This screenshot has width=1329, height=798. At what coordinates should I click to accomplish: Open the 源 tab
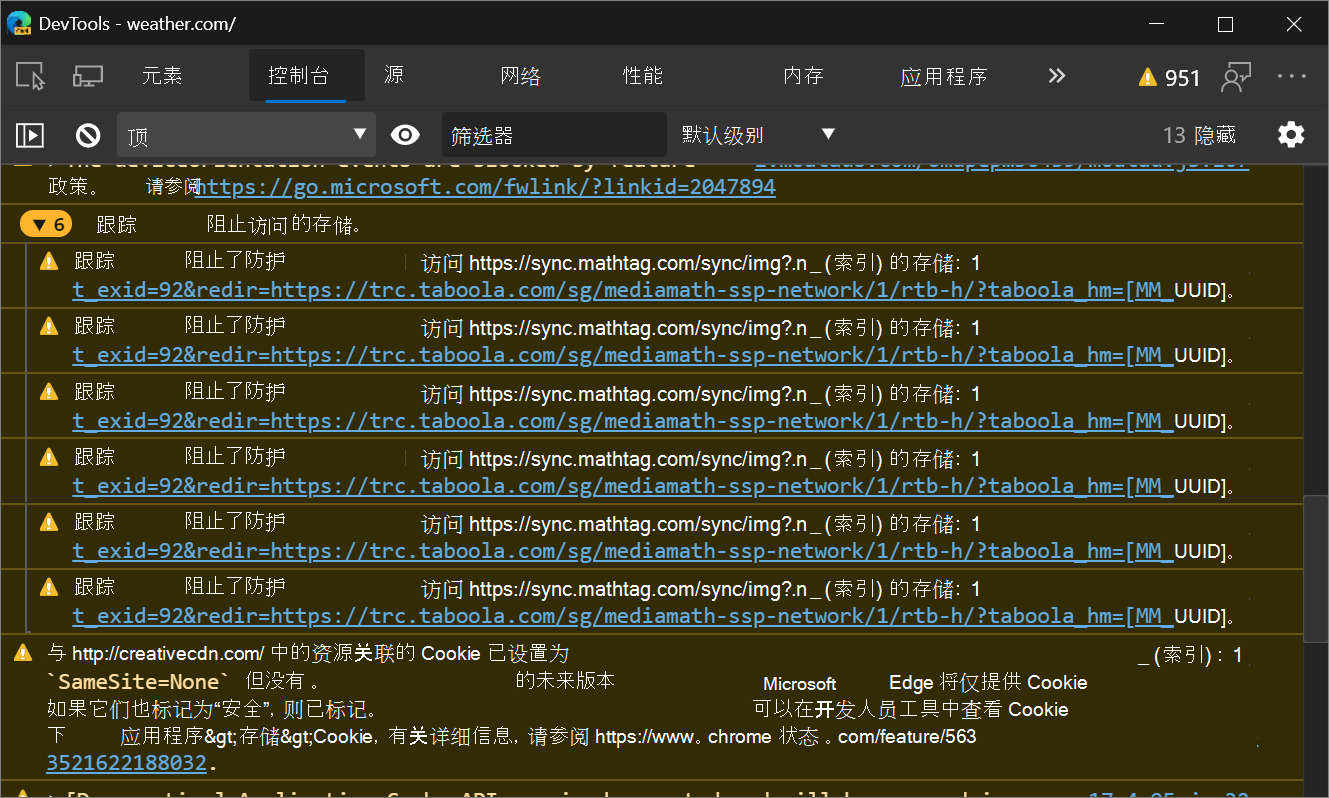(394, 75)
